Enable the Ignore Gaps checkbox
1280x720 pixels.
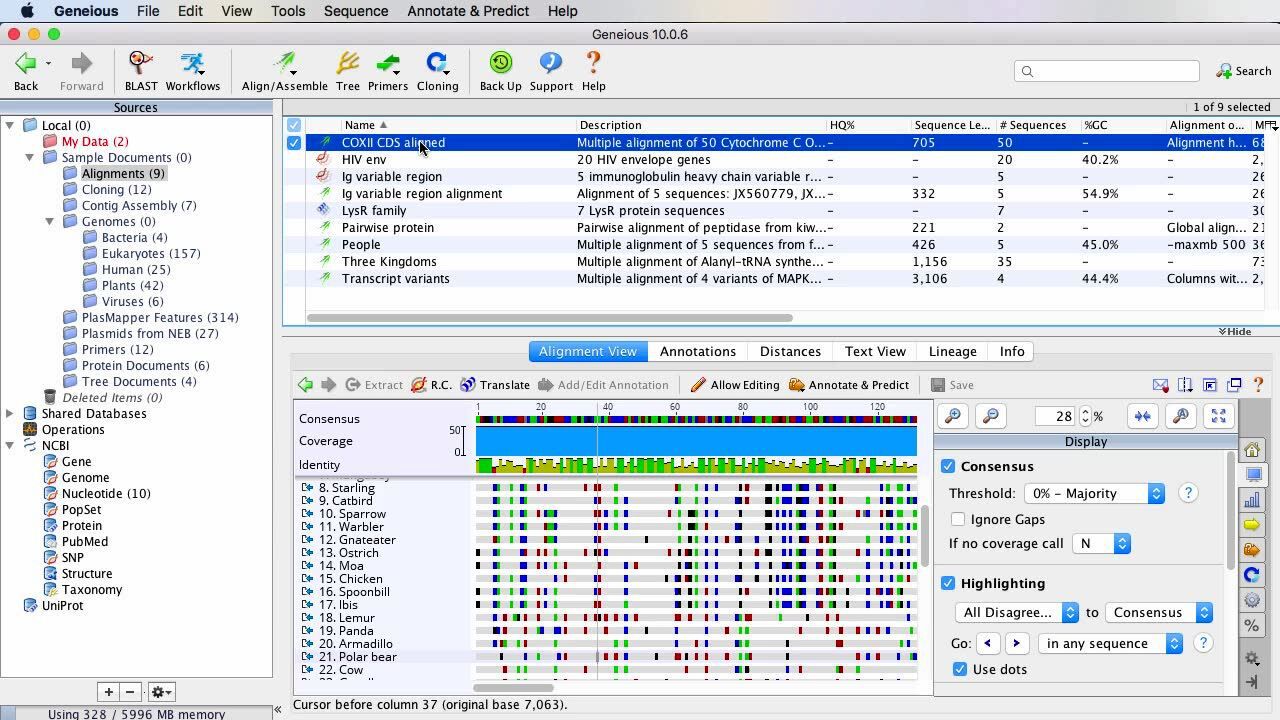coord(958,519)
